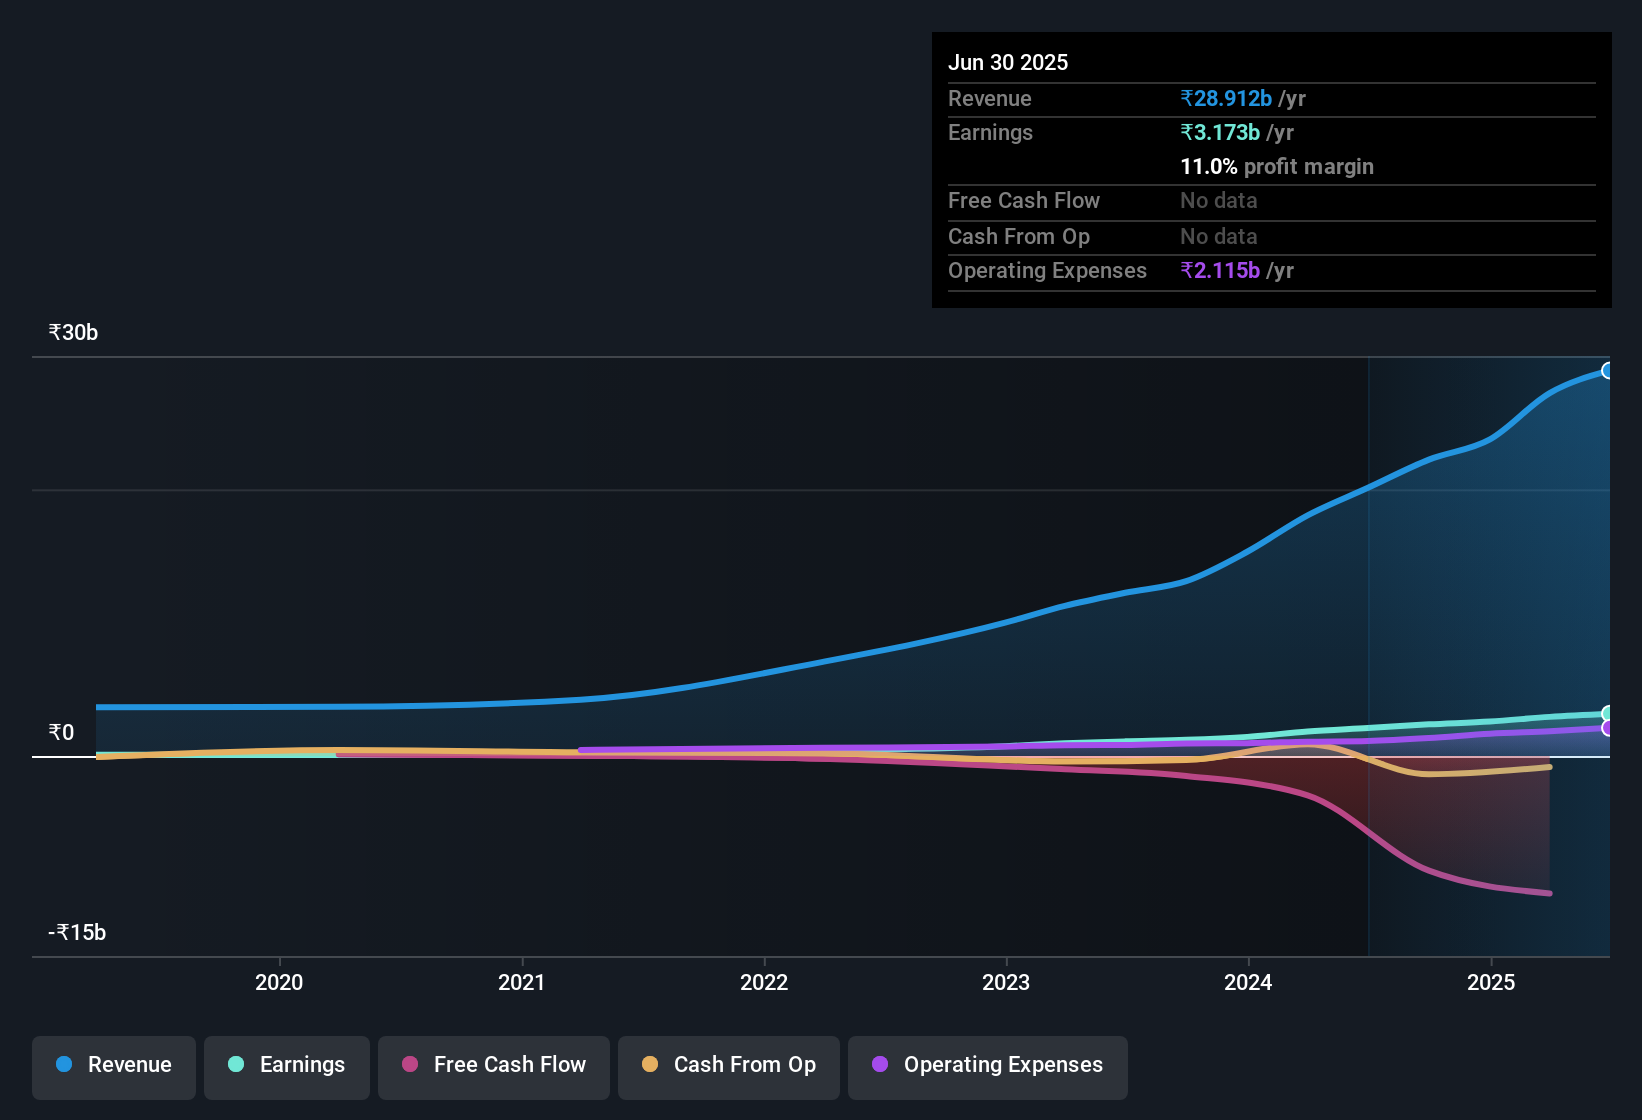
Task: Click the Revenue row label in tooltip
Action: pos(990,98)
